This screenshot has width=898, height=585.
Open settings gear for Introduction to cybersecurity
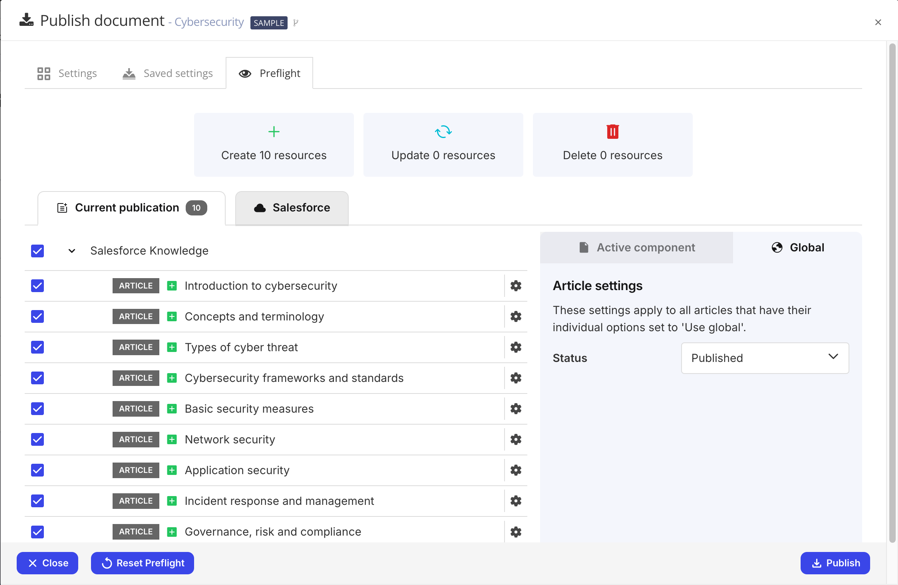(515, 285)
